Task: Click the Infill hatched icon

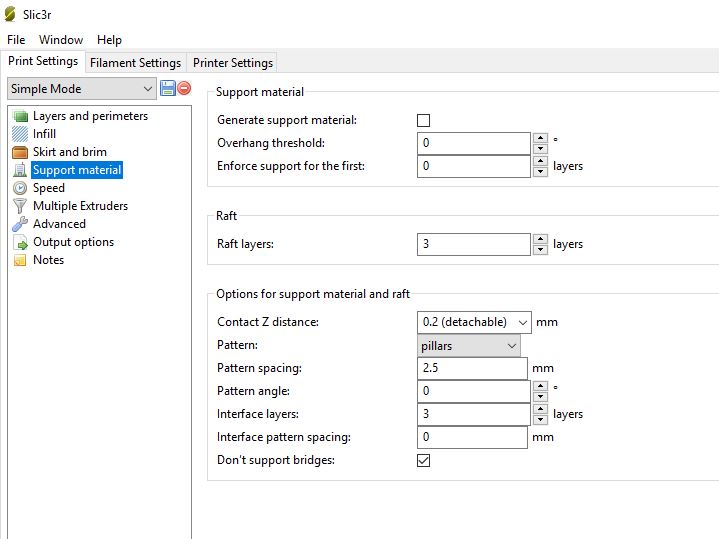Action: click(x=20, y=134)
